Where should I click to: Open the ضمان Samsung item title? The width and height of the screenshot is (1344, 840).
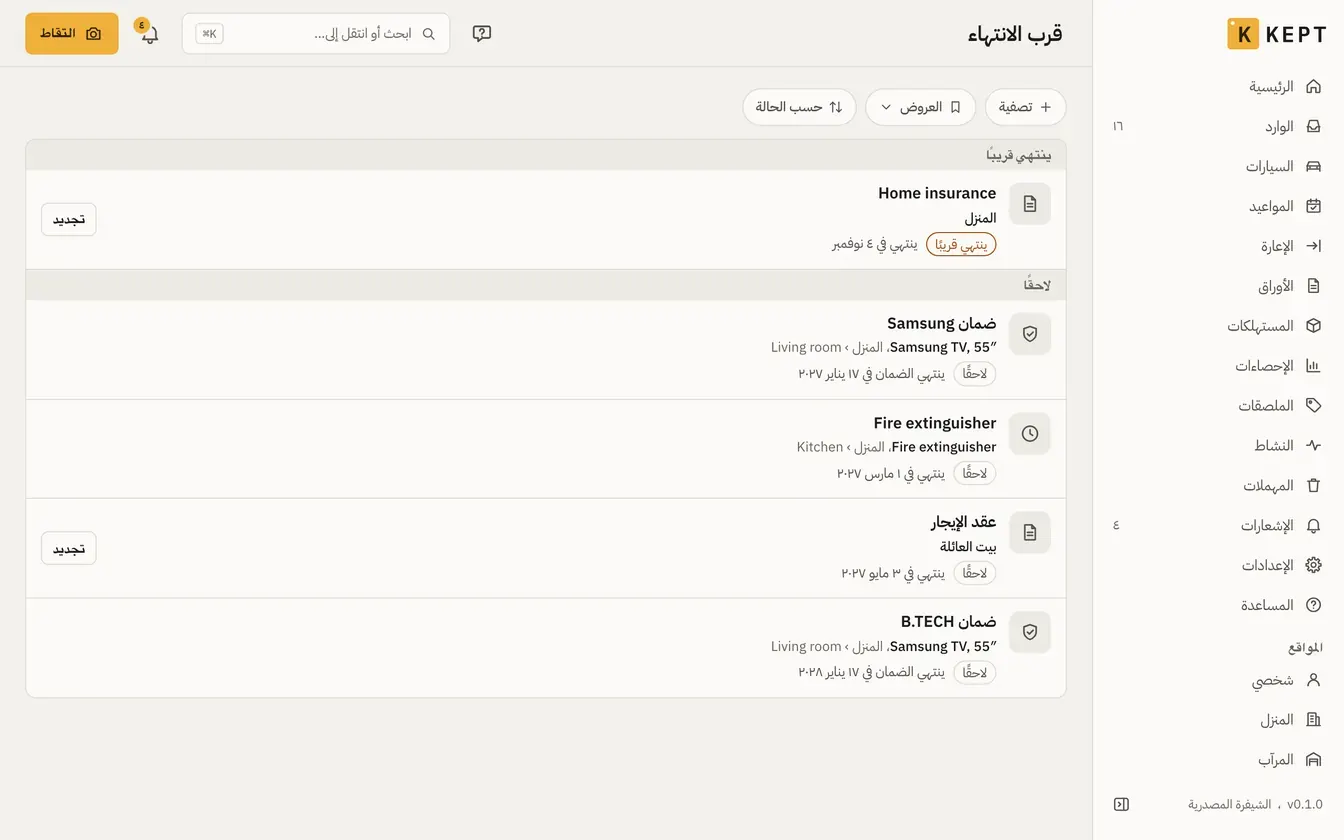click(x=942, y=323)
